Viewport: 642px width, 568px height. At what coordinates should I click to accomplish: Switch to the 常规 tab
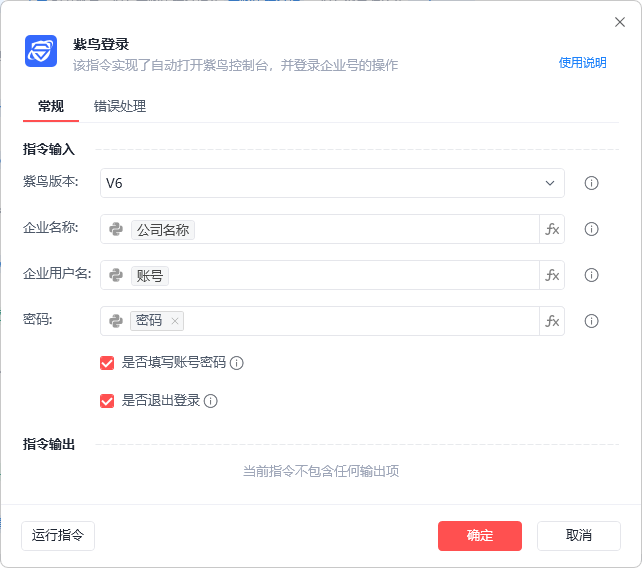point(51,106)
